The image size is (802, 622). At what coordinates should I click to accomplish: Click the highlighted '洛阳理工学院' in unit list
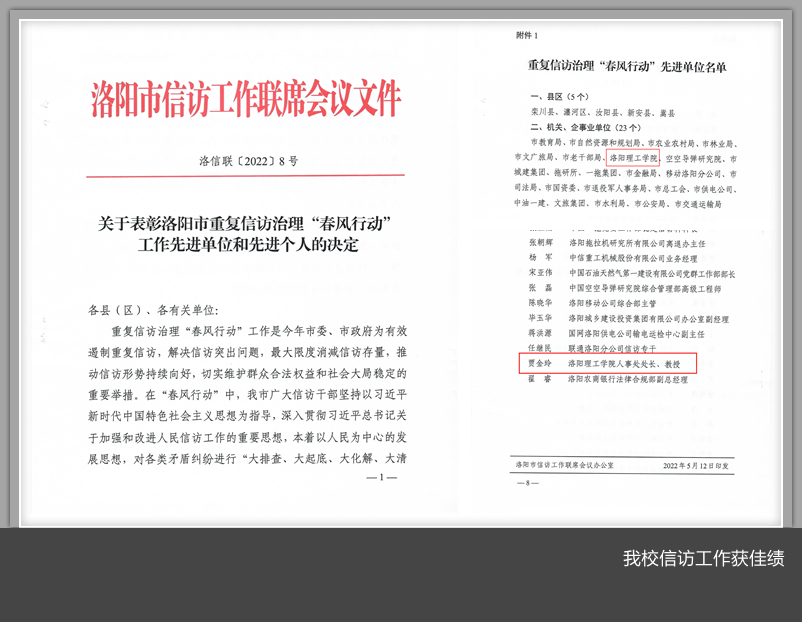pos(633,158)
